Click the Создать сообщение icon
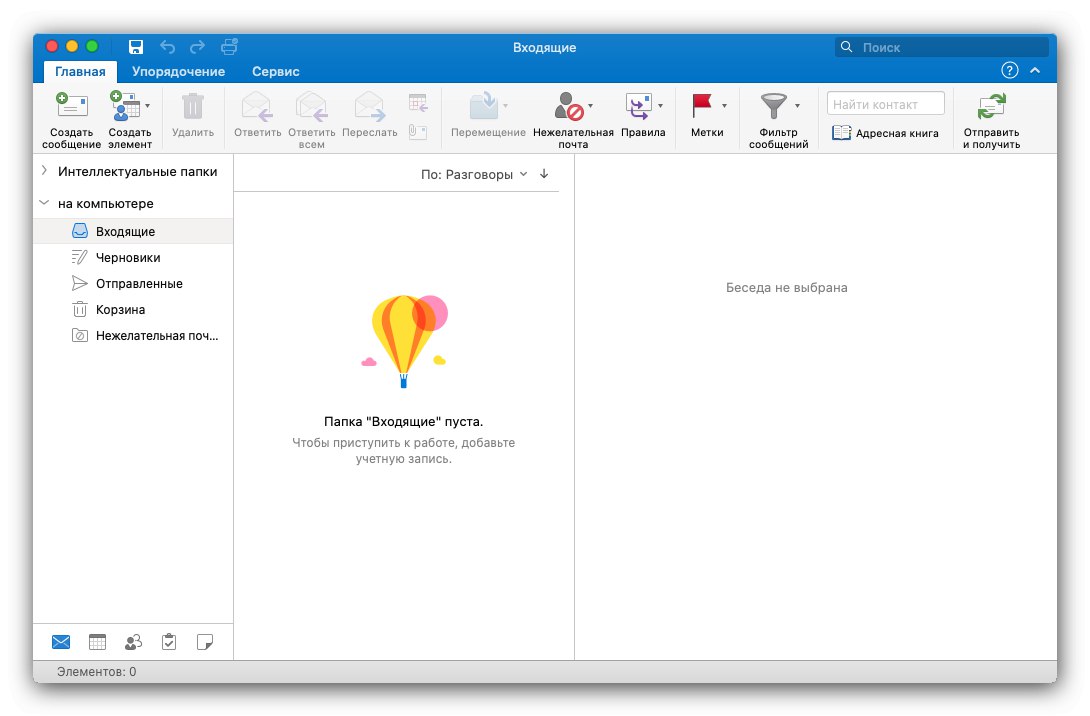This screenshot has height=716, width=1090. pyautogui.click(x=71, y=105)
